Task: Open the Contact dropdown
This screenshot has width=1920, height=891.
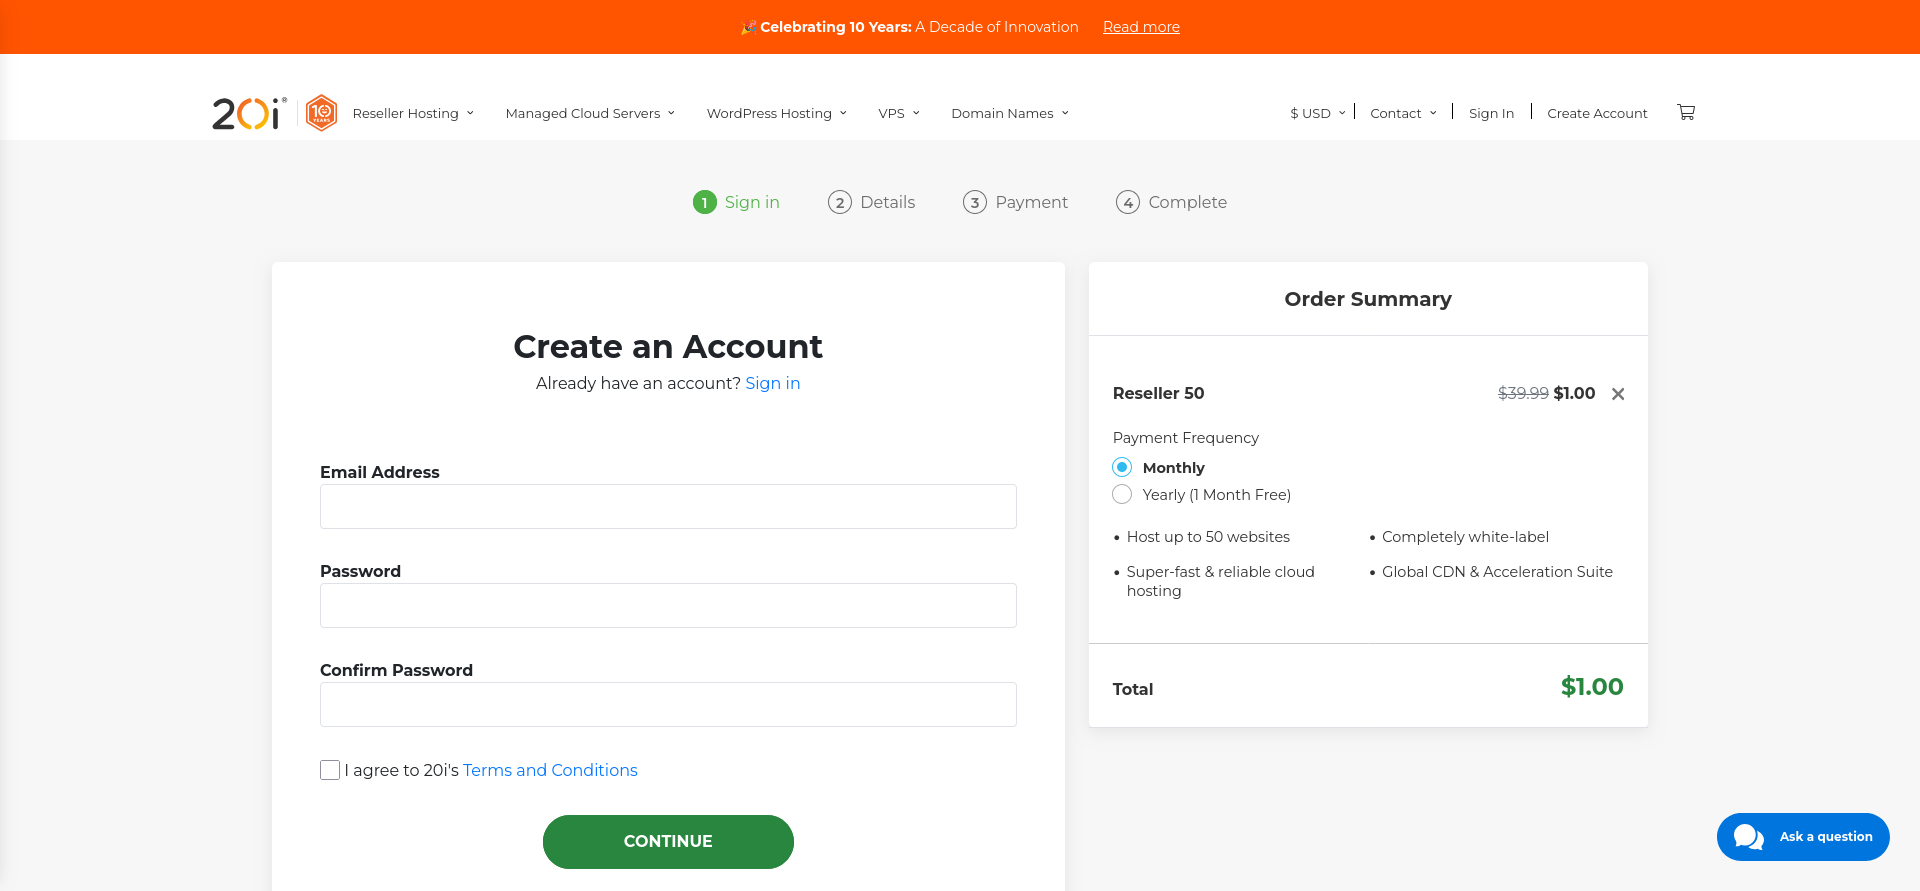Action: pyautogui.click(x=1403, y=113)
